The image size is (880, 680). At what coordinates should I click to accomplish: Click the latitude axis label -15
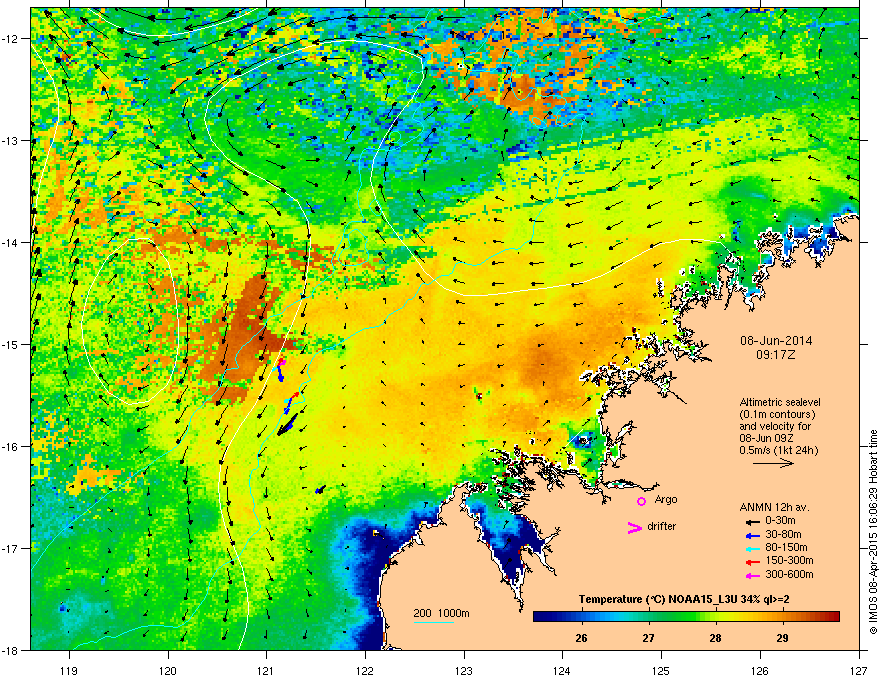click(10, 344)
